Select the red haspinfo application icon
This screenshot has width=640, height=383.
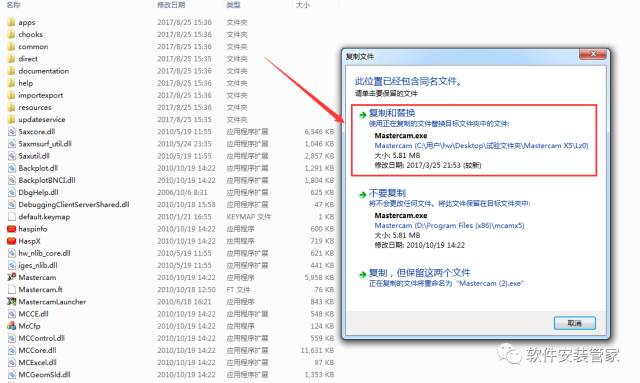tap(11, 229)
